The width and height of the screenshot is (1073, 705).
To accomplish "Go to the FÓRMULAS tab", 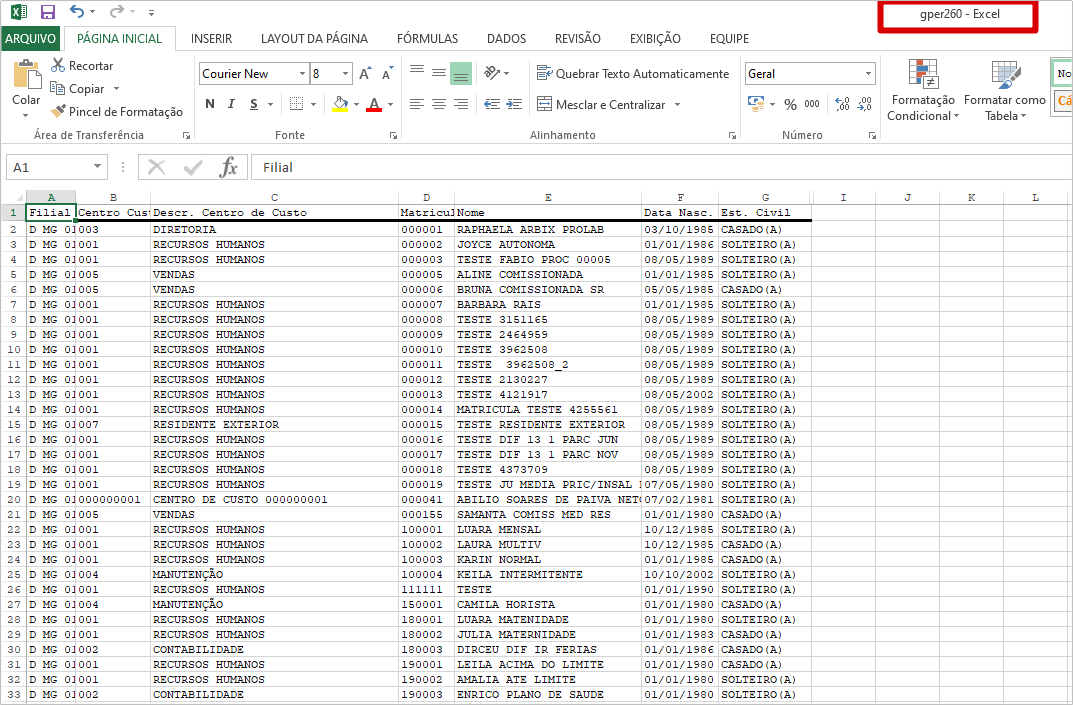I will [x=428, y=38].
